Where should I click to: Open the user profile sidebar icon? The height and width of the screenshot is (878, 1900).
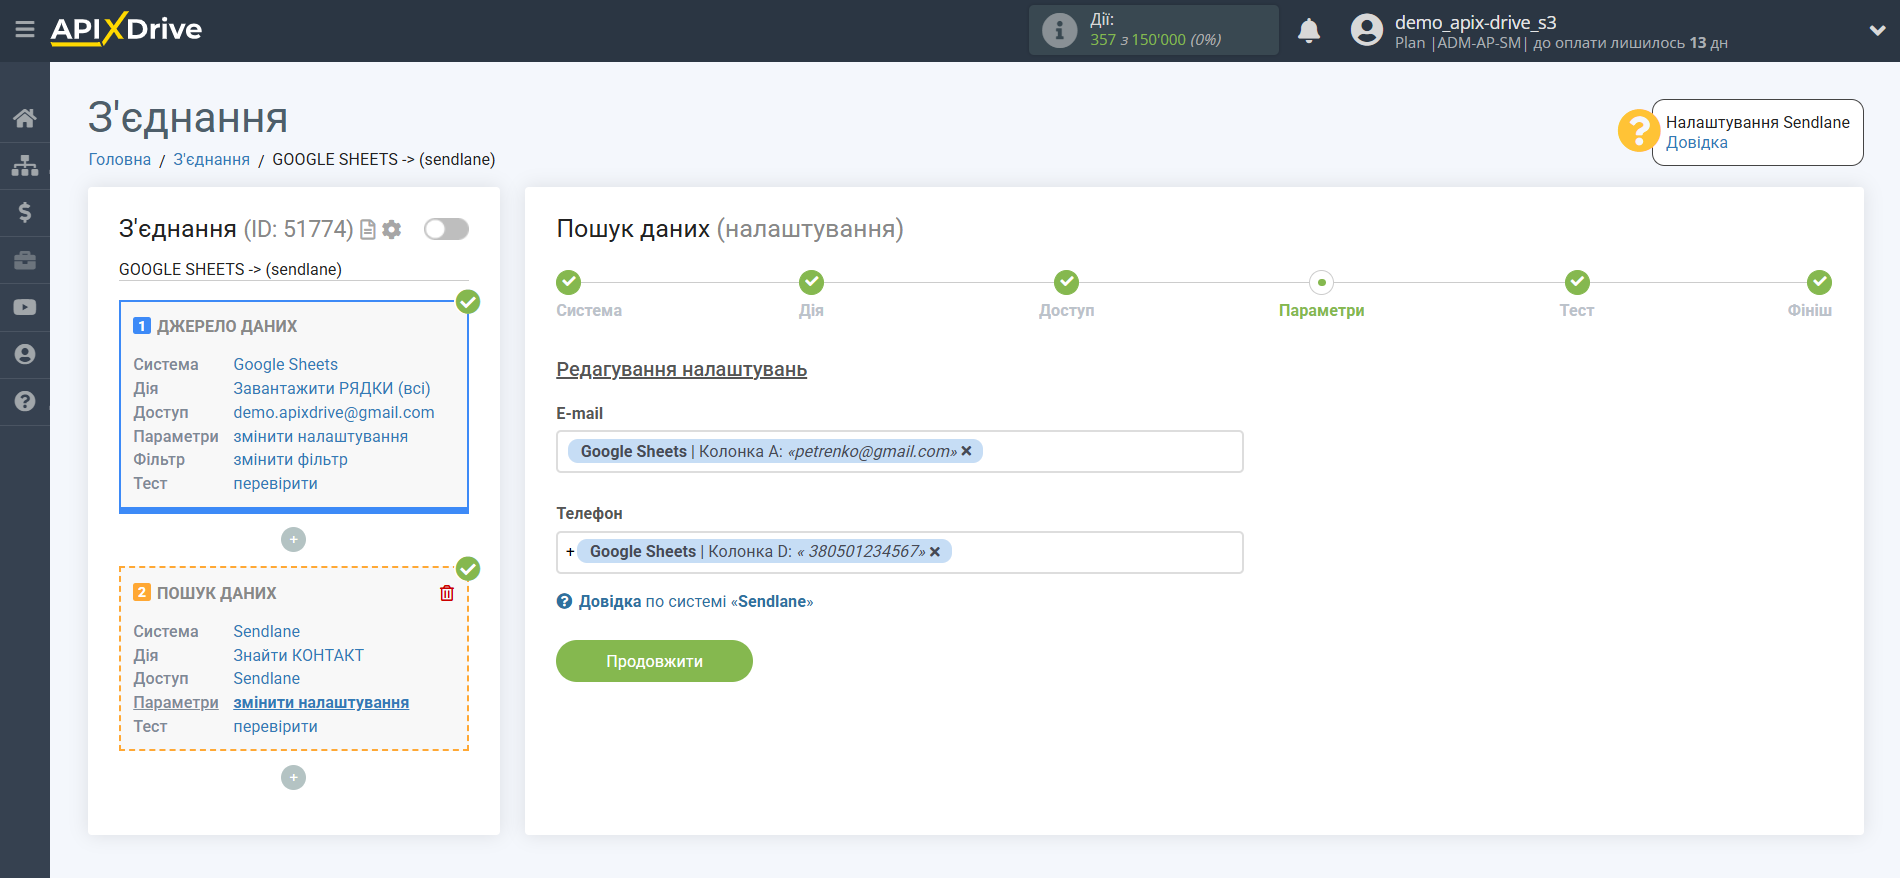25,354
